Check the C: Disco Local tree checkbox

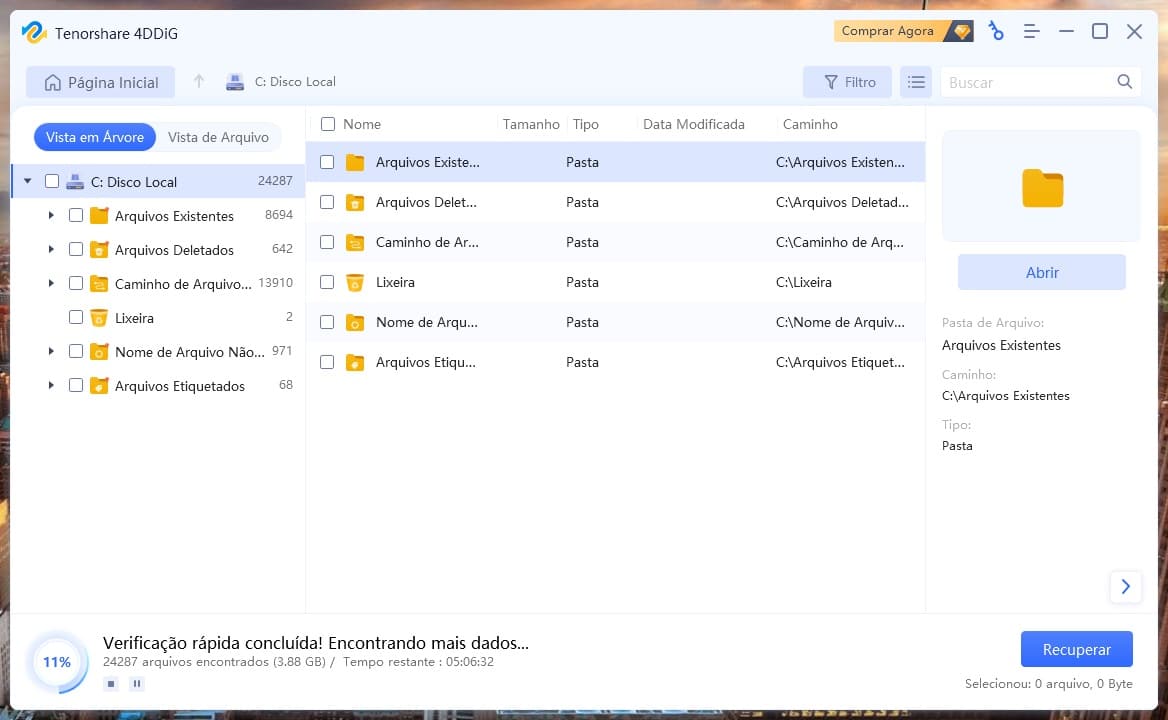[52, 181]
